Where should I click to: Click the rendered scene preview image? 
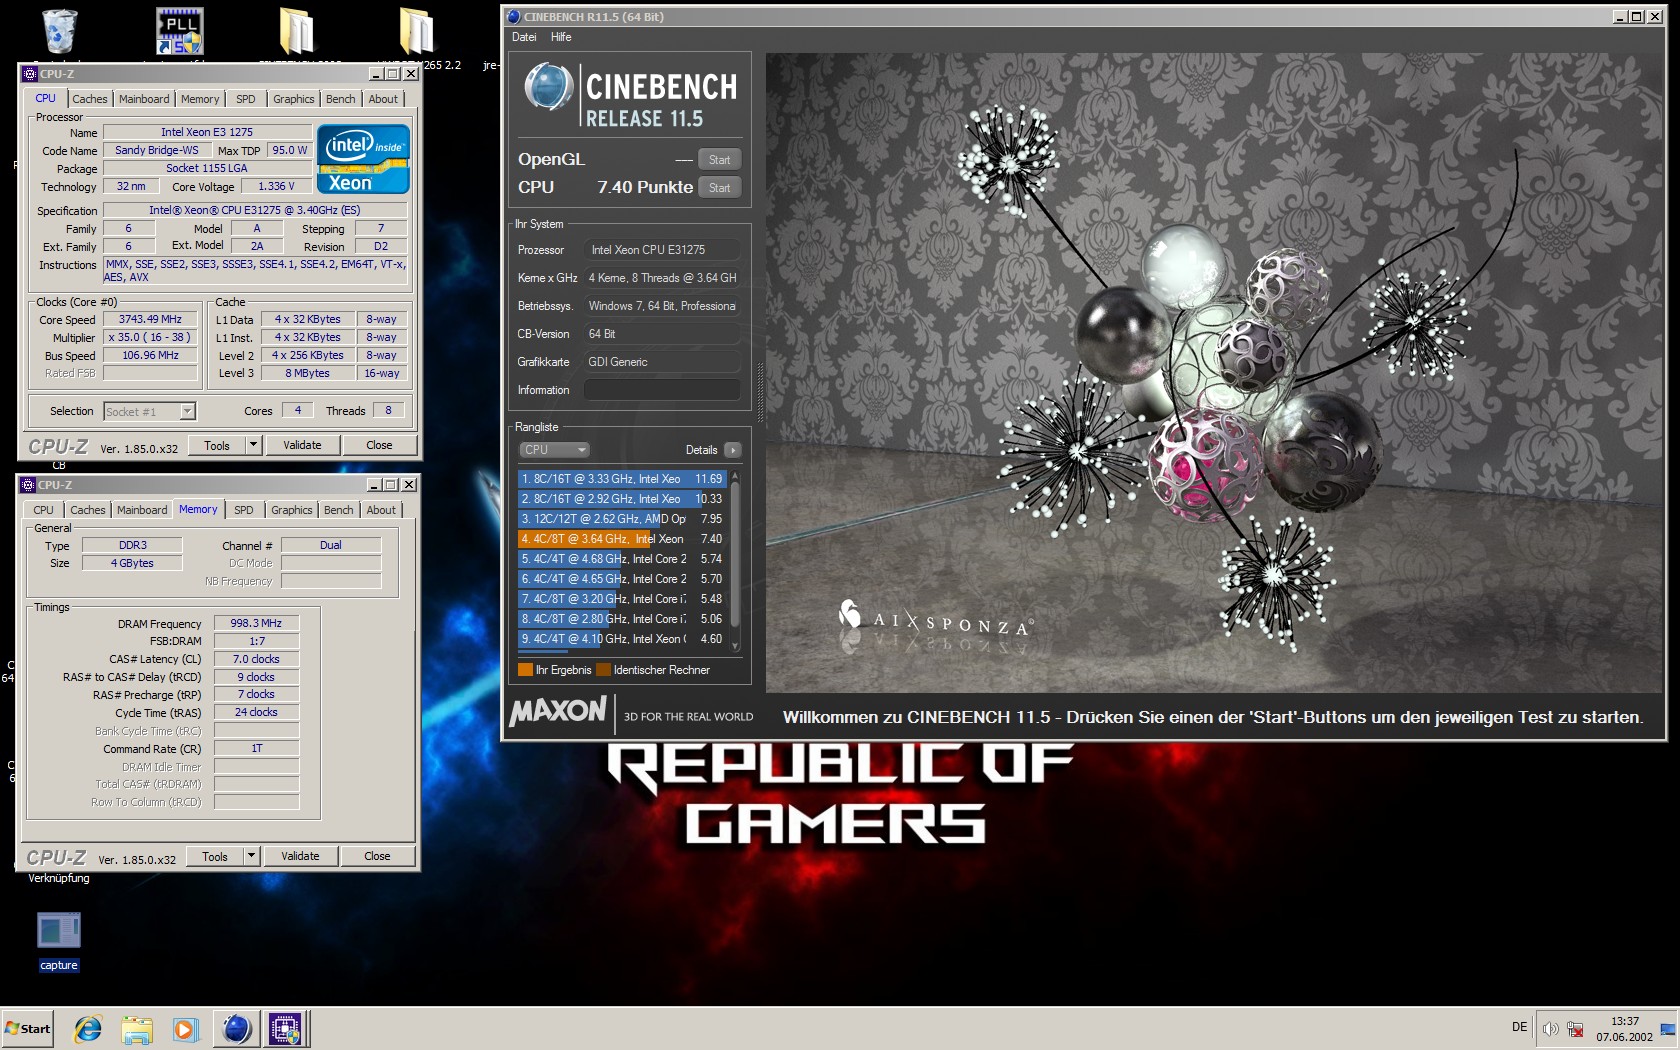pyautogui.click(x=1214, y=372)
